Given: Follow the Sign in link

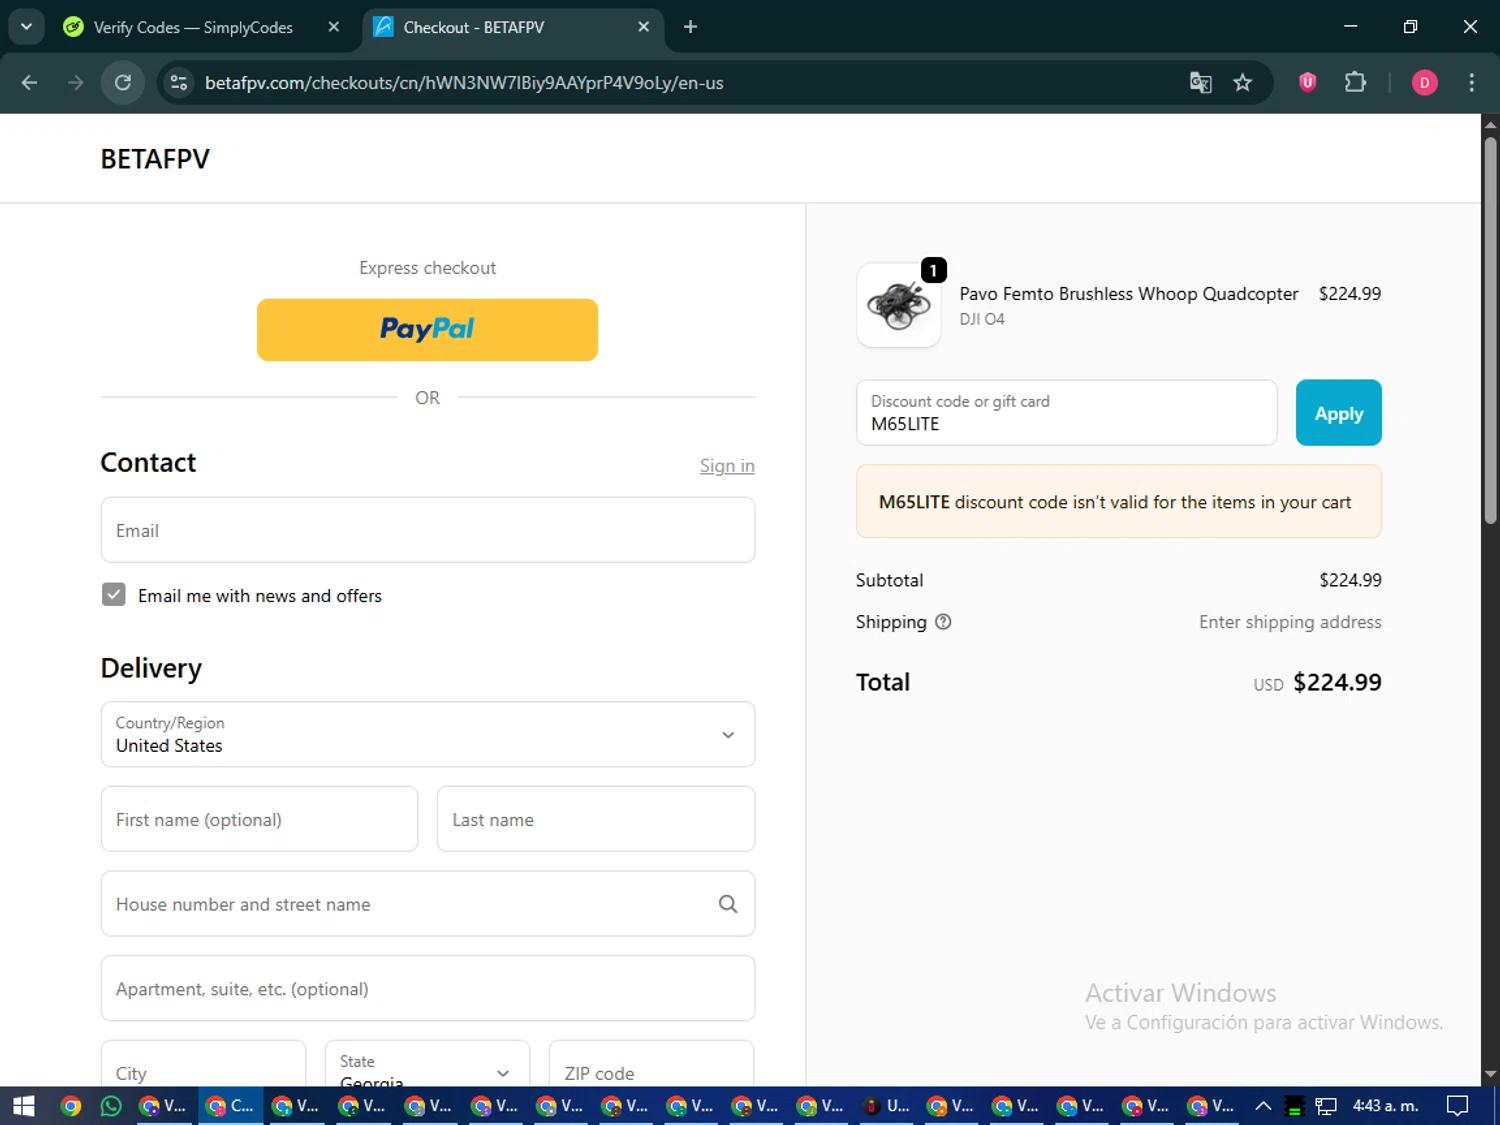Looking at the screenshot, I should pos(727,466).
